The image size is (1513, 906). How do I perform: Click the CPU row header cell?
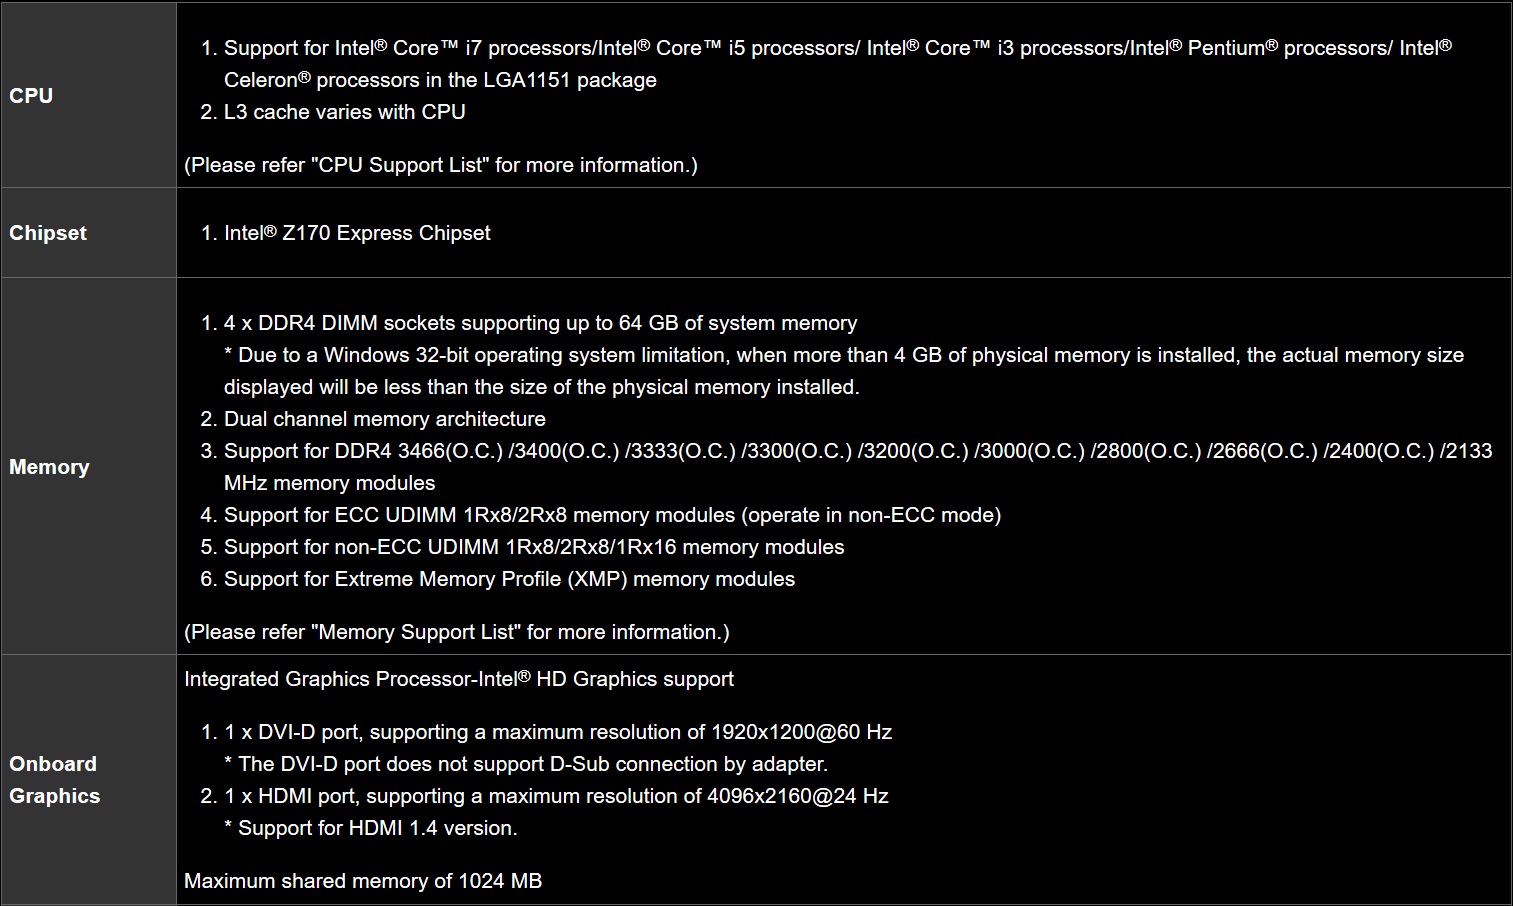31,96
